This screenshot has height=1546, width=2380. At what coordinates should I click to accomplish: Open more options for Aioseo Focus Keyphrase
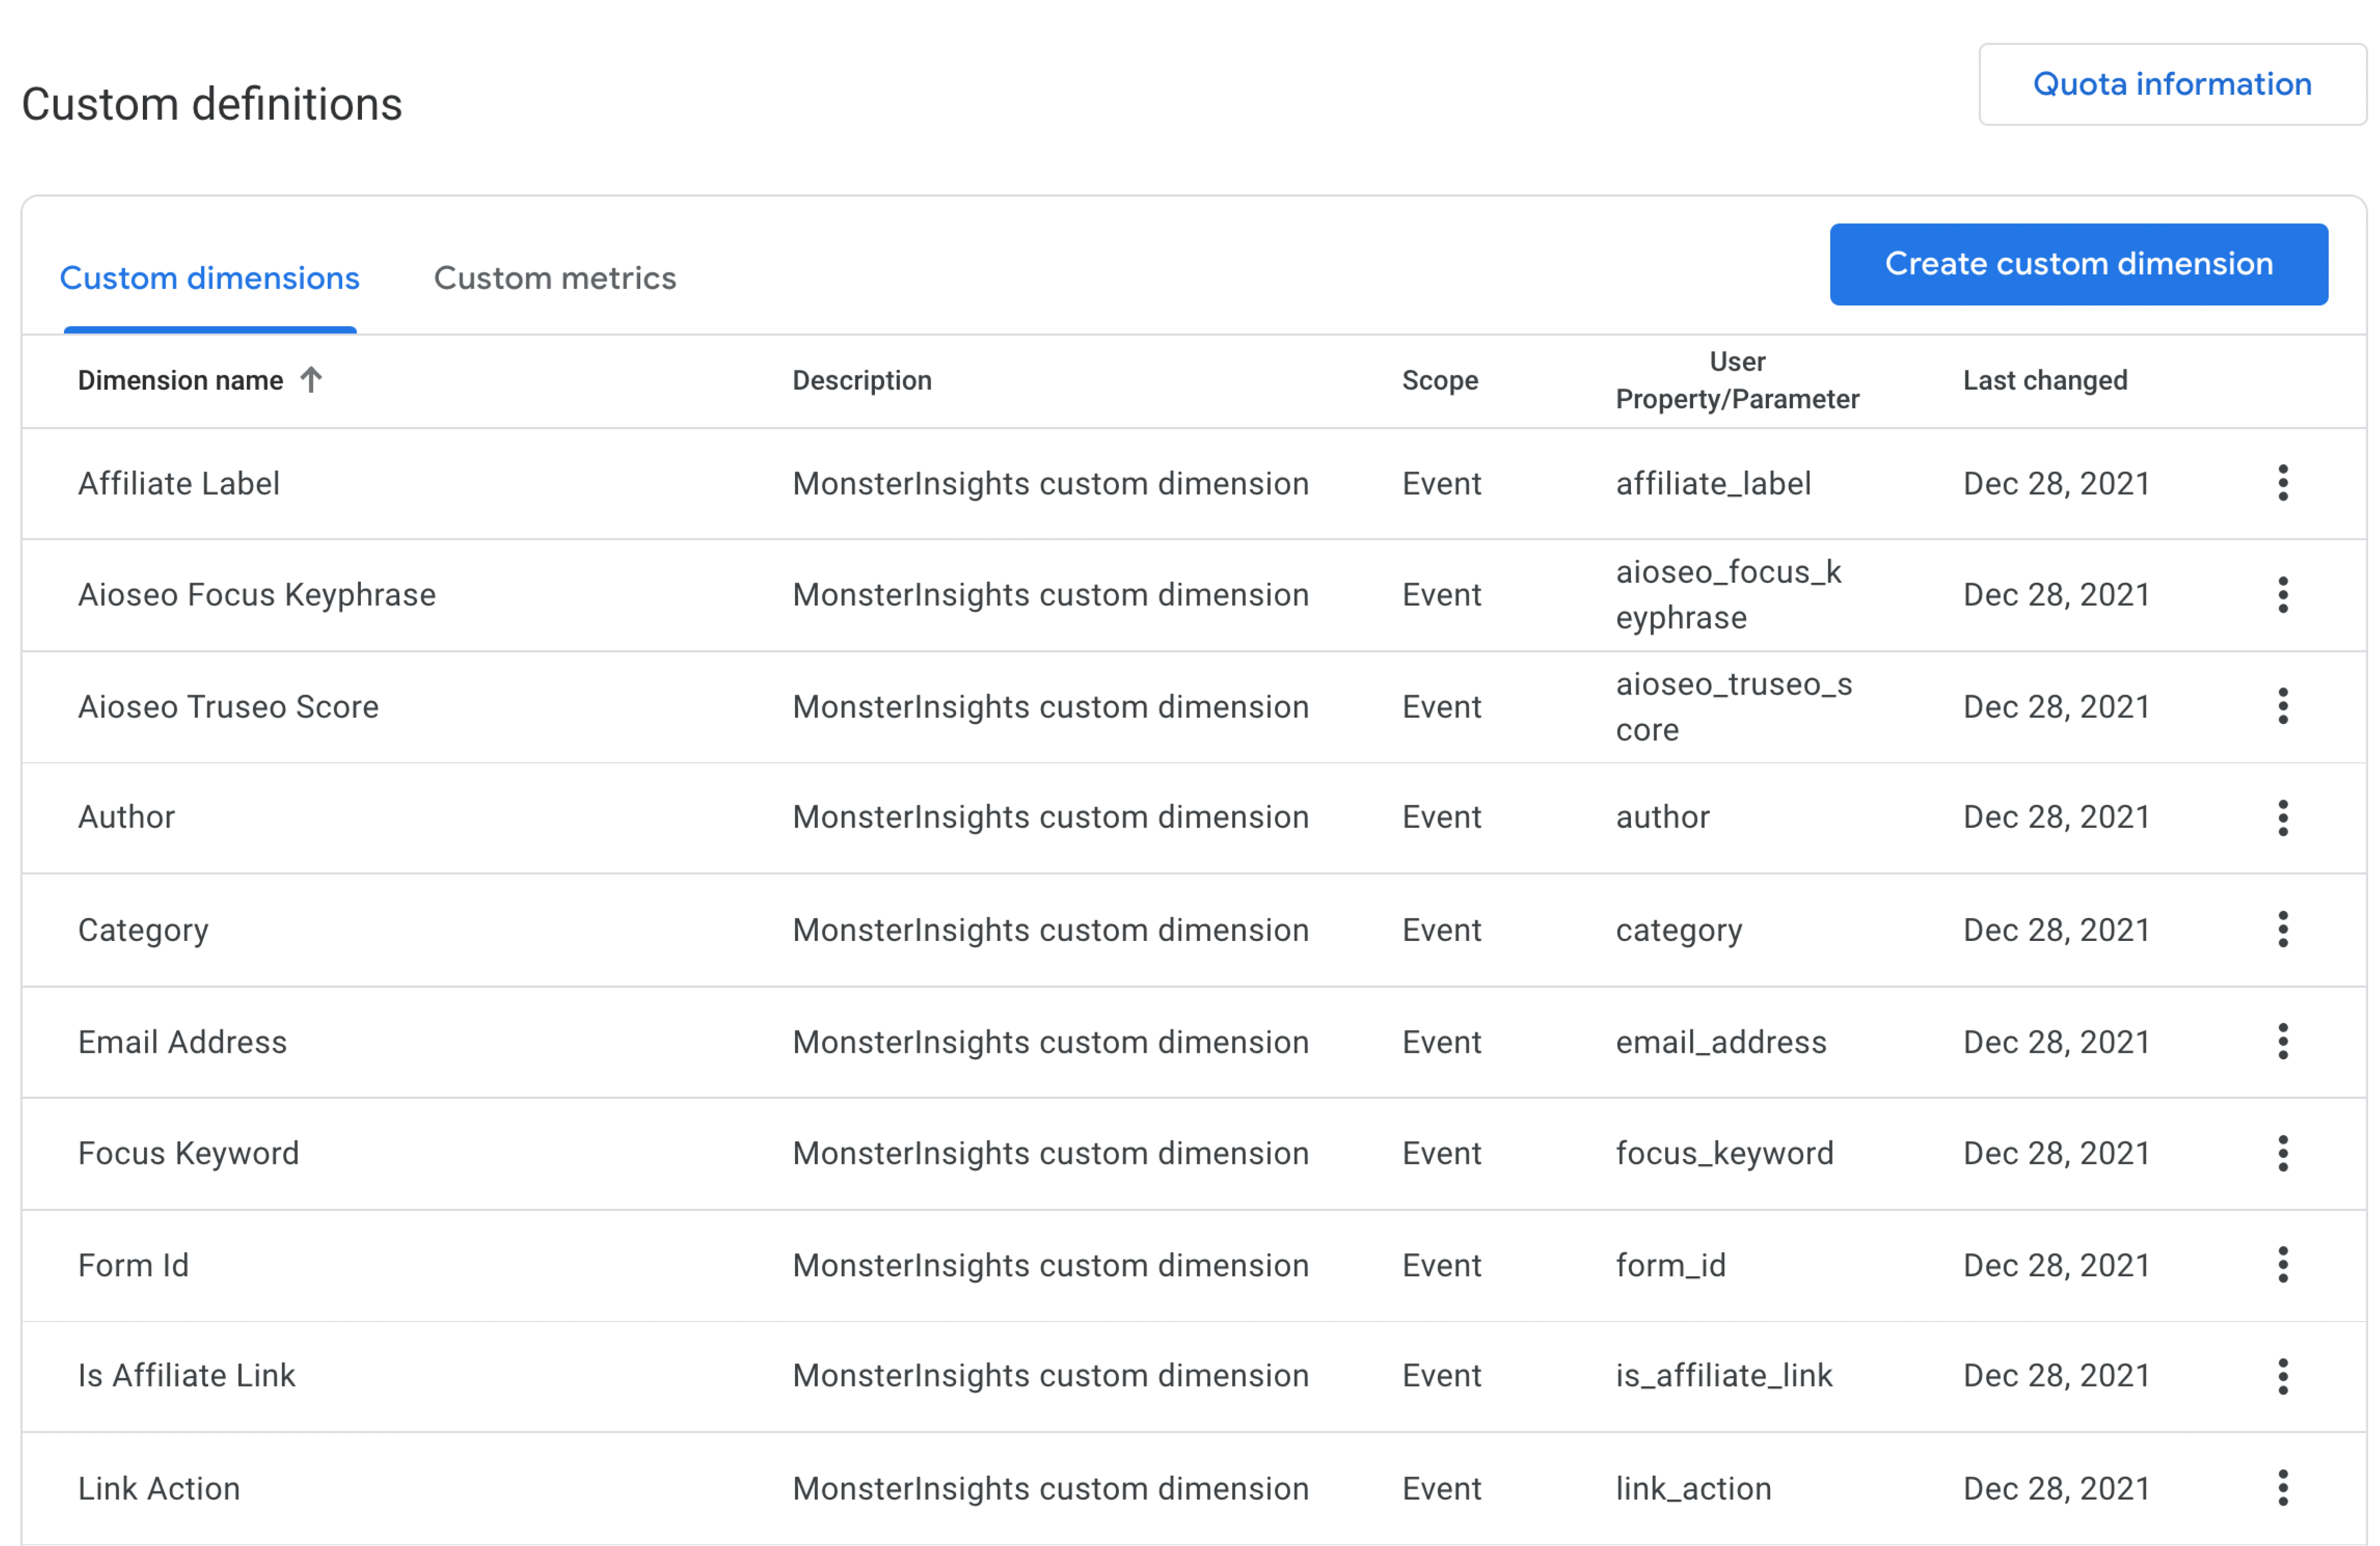(x=2283, y=595)
